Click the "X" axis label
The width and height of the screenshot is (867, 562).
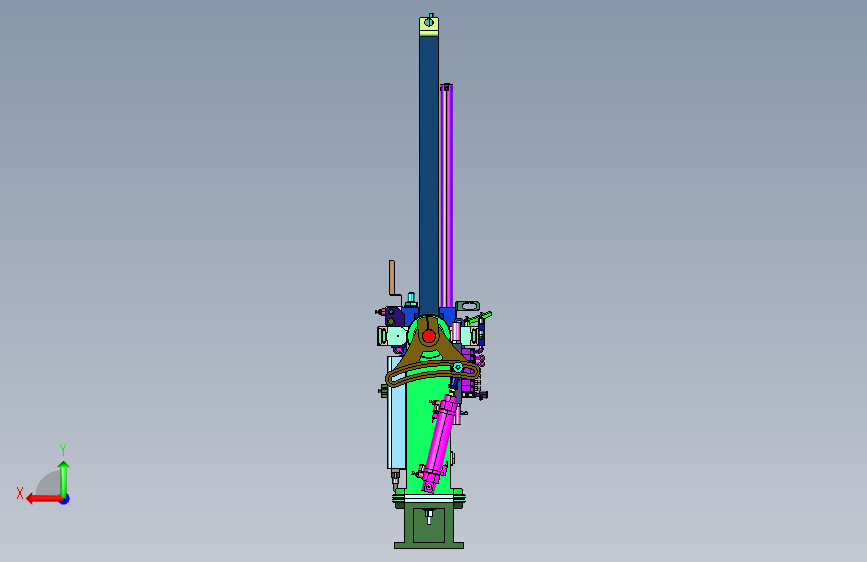point(20,493)
